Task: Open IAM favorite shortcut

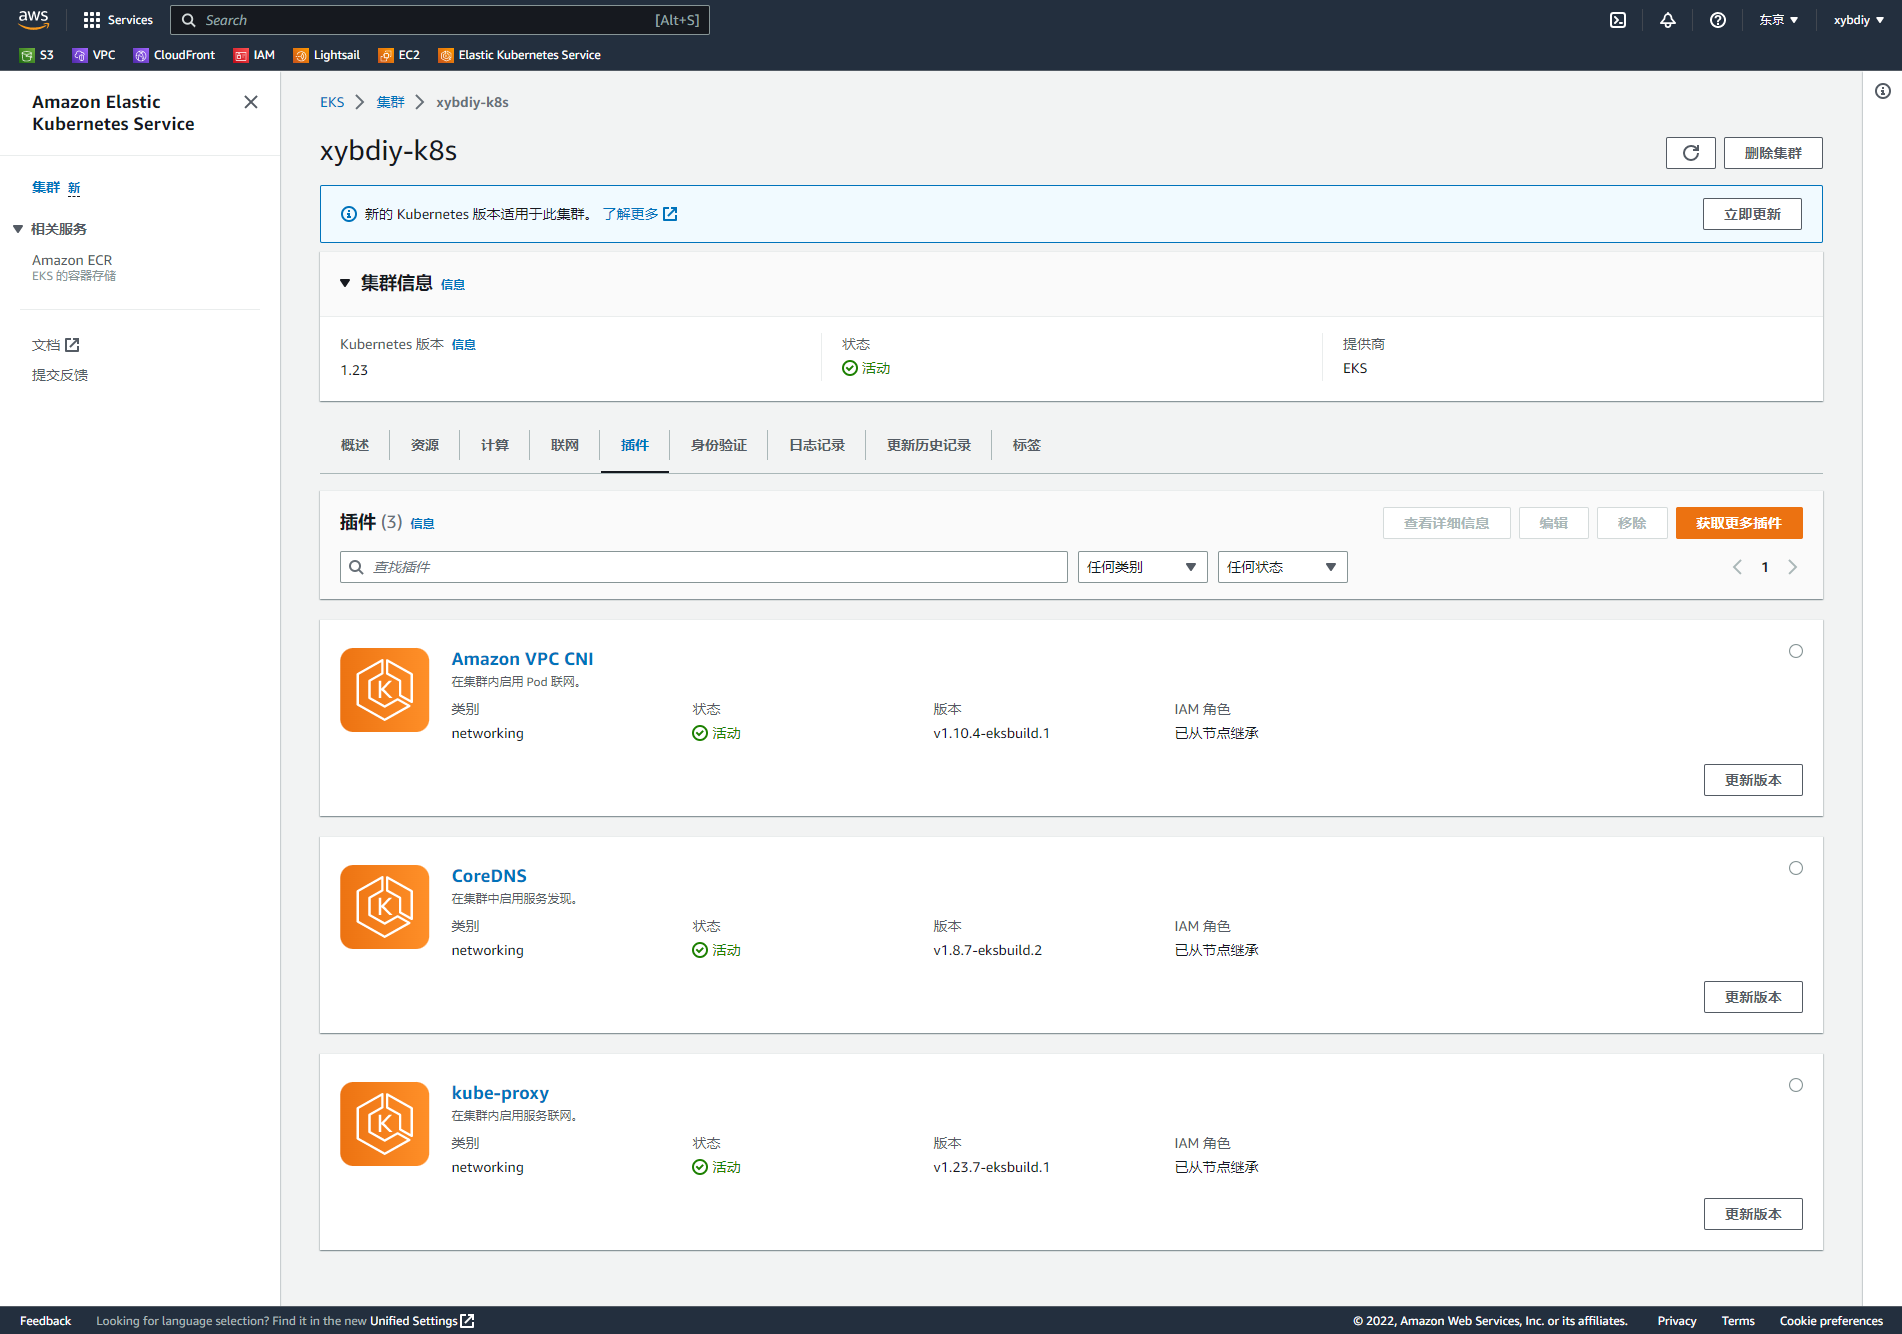Action: point(254,55)
